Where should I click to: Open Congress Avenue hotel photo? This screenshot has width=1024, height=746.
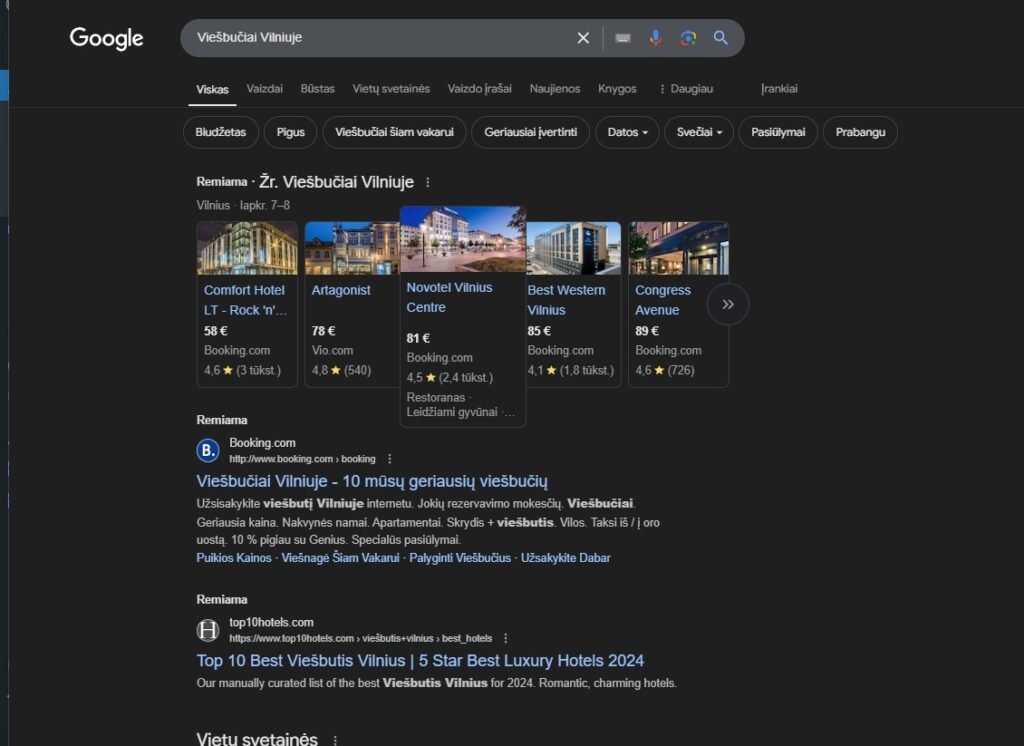coord(679,248)
